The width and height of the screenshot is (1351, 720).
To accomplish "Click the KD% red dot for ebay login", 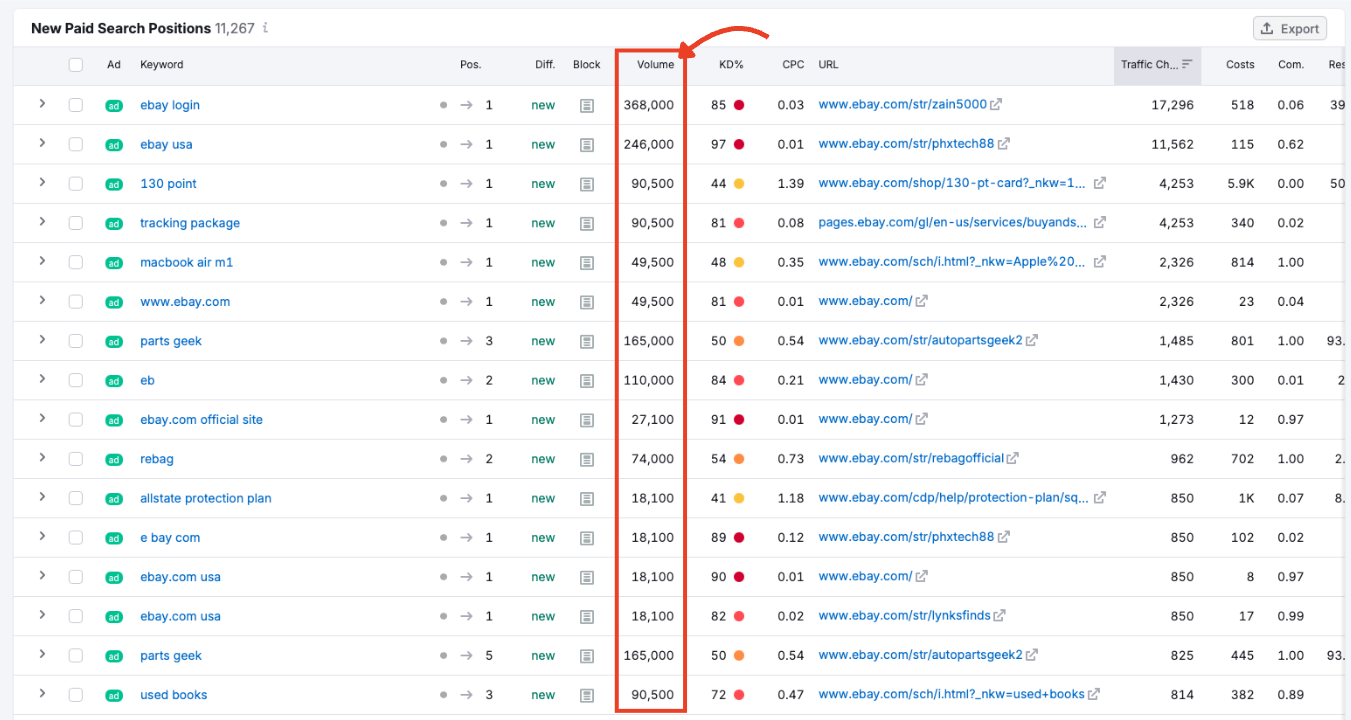I will pyautogui.click(x=739, y=104).
